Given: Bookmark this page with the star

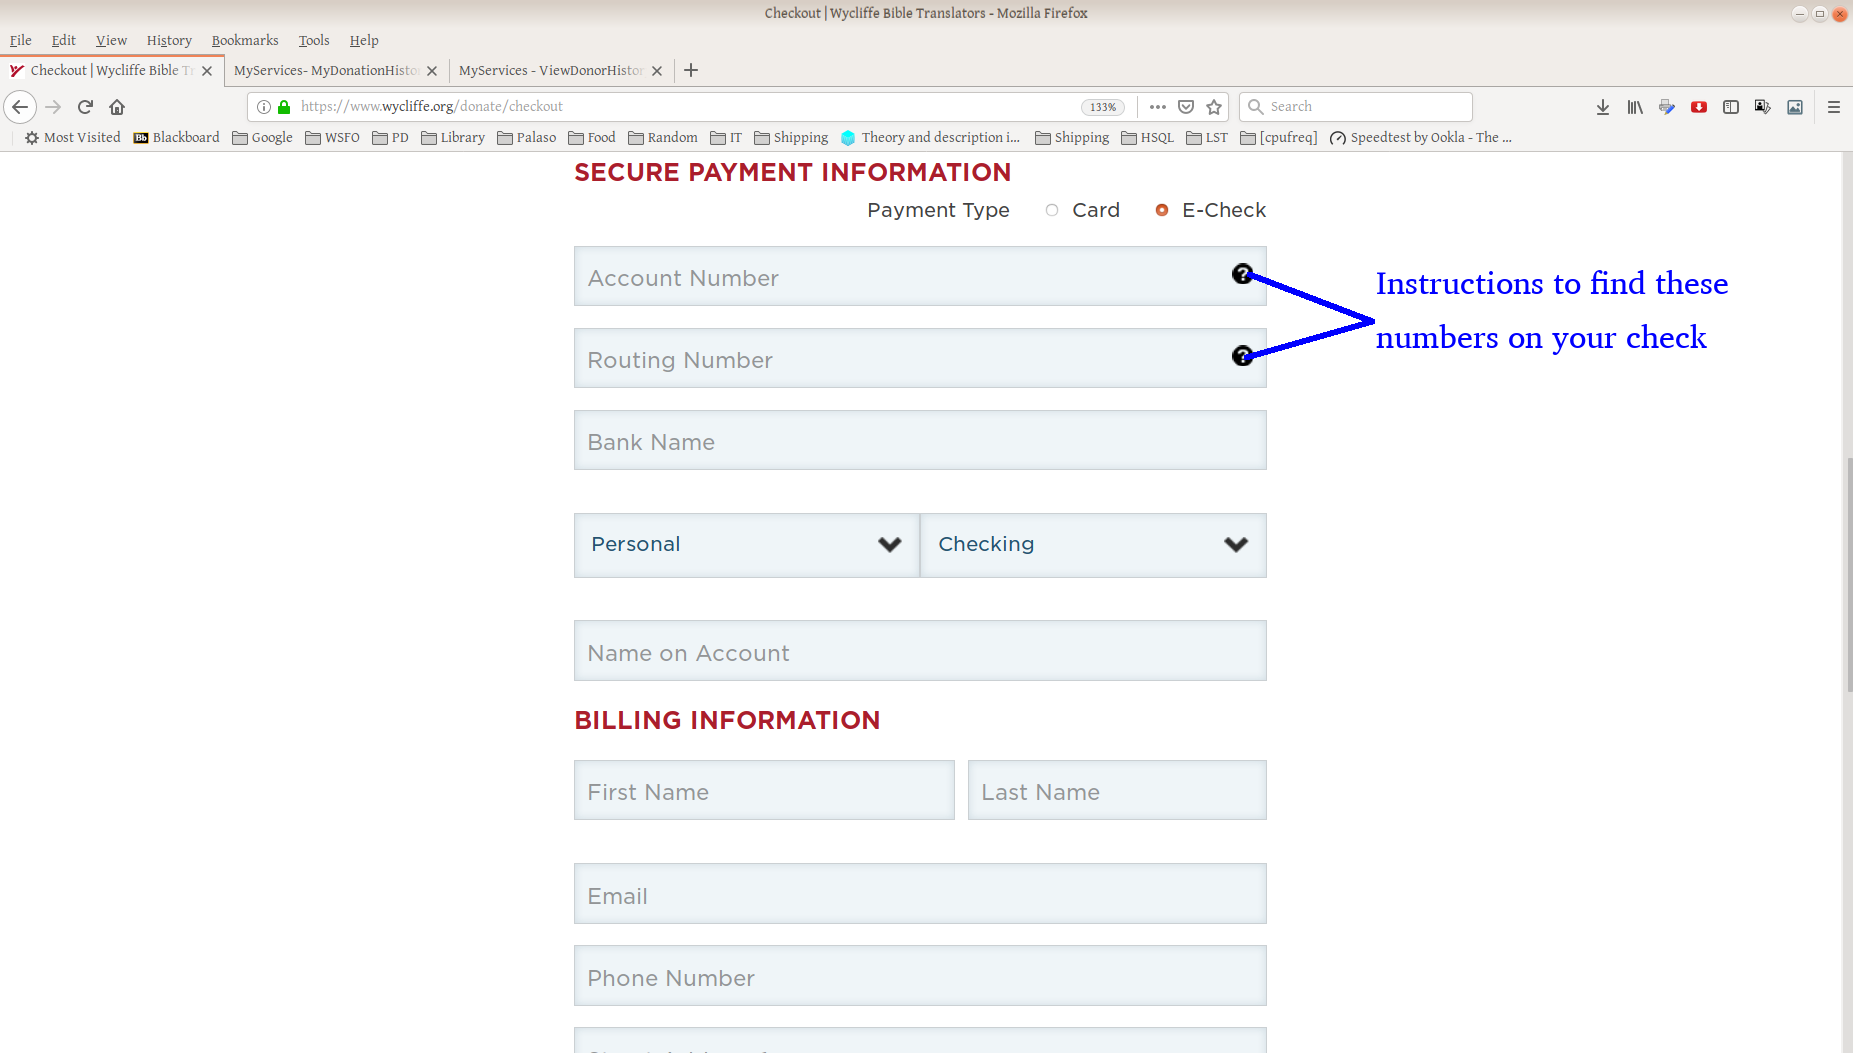Looking at the screenshot, I should pyautogui.click(x=1214, y=107).
